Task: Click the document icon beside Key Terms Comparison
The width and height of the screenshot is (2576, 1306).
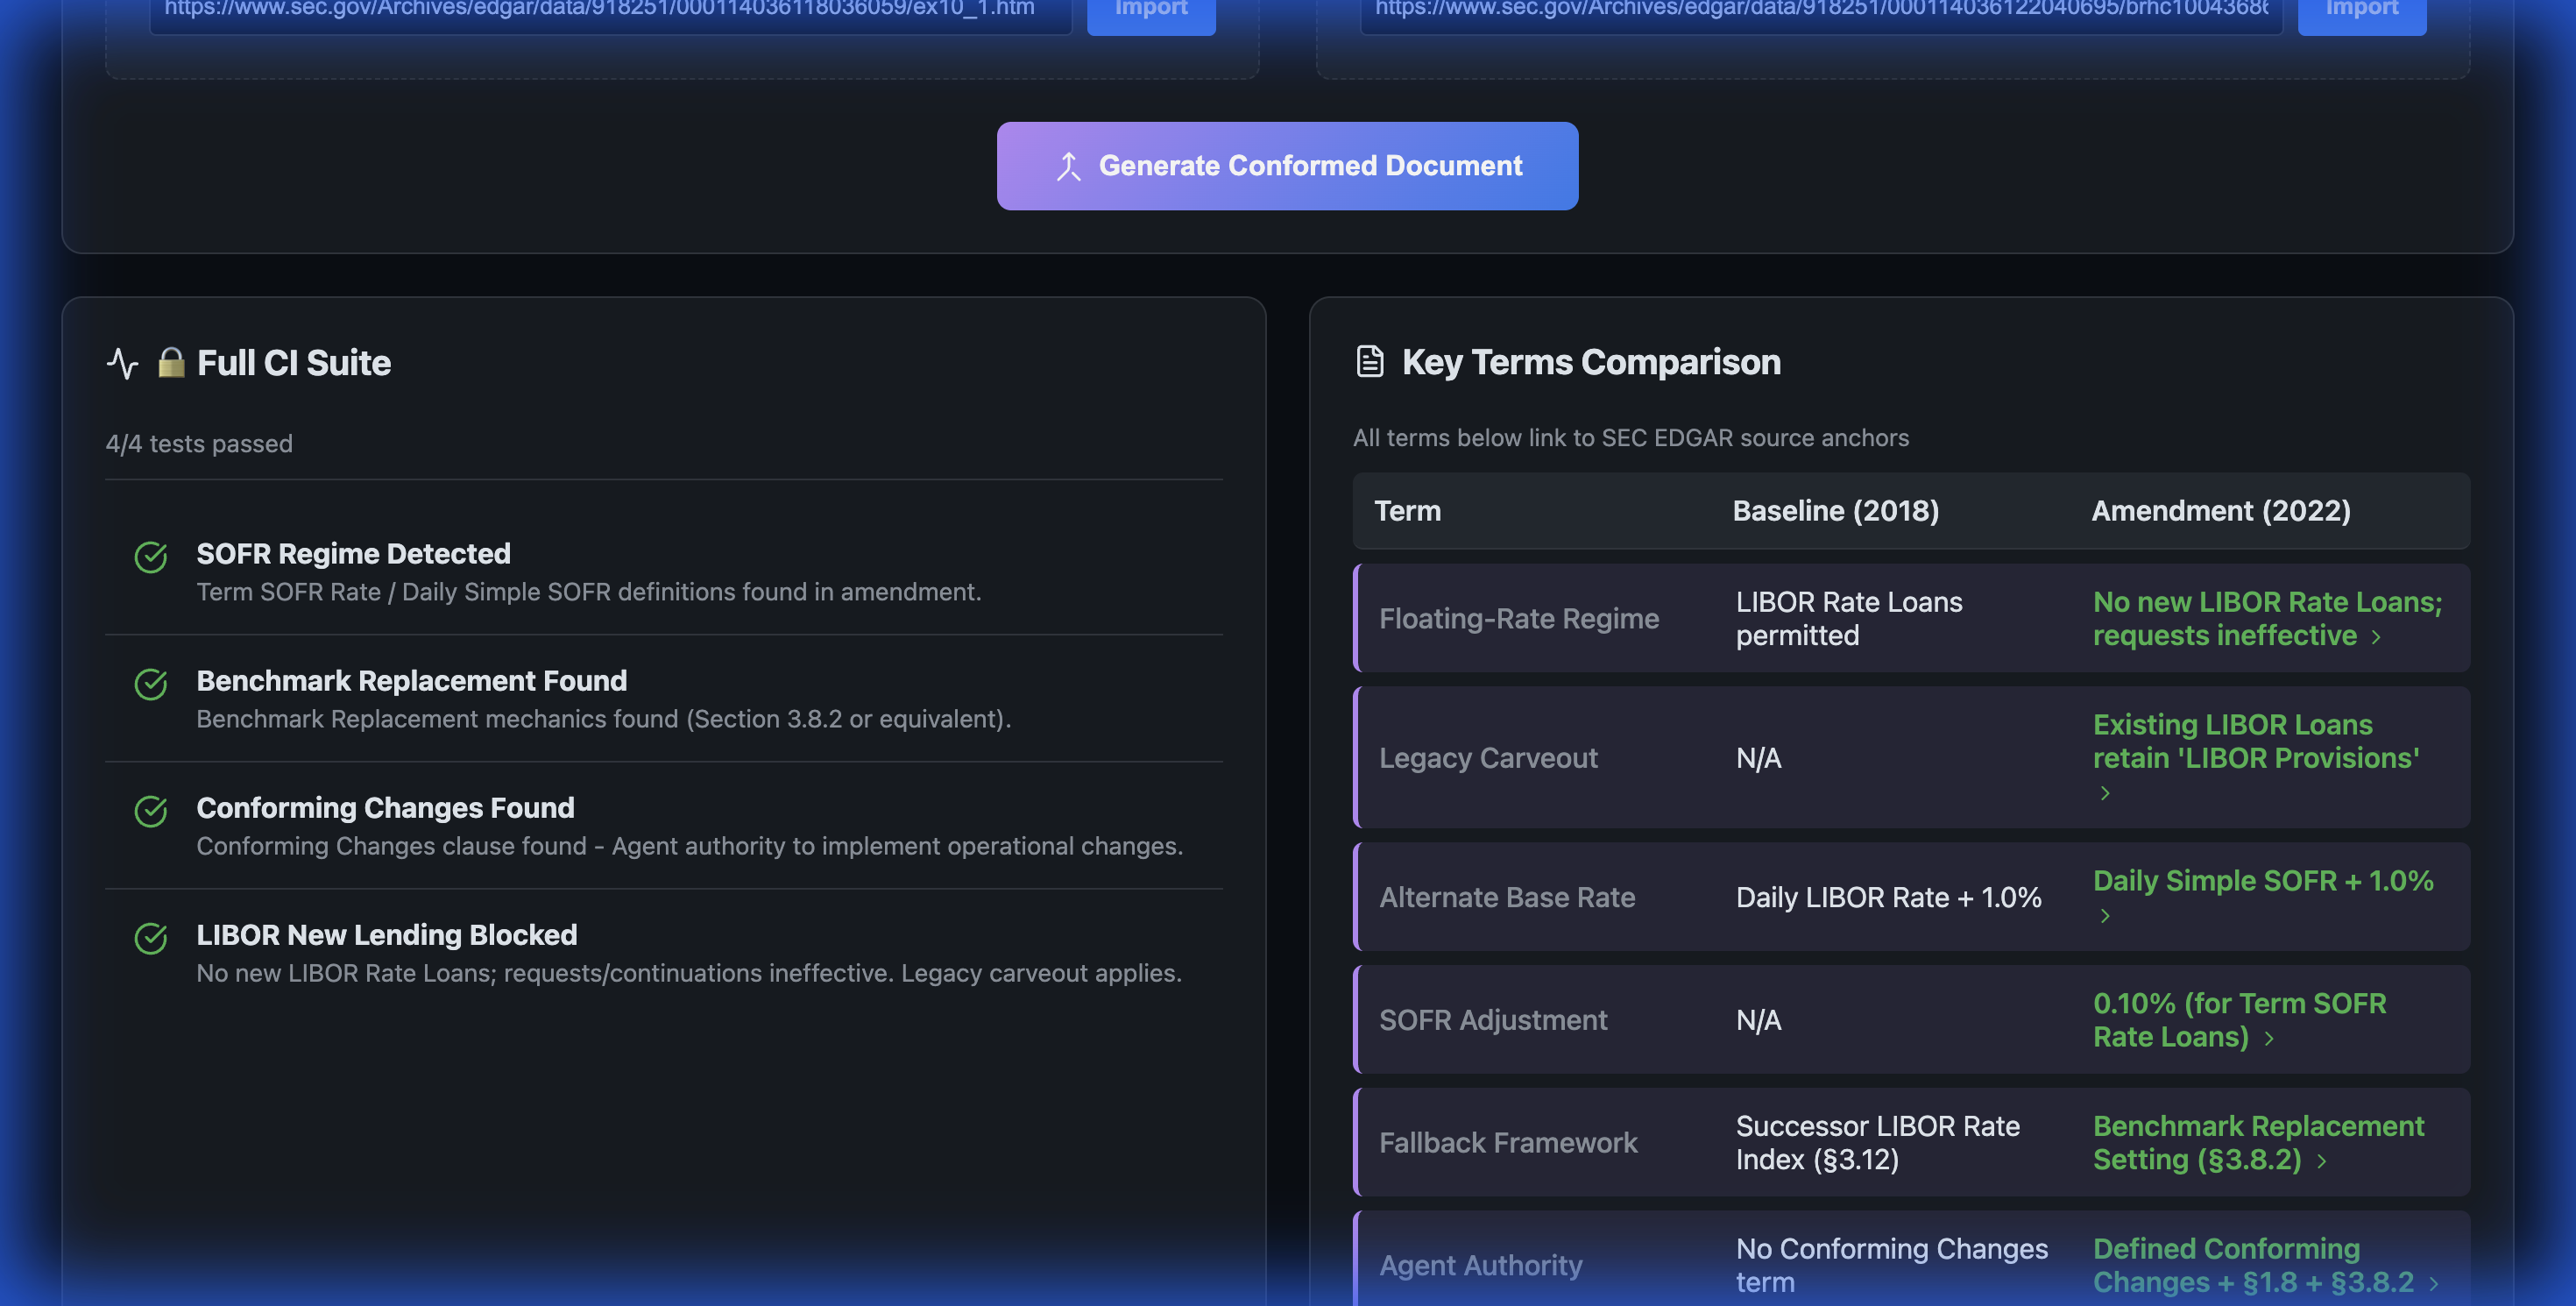Action: pos(1369,361)
